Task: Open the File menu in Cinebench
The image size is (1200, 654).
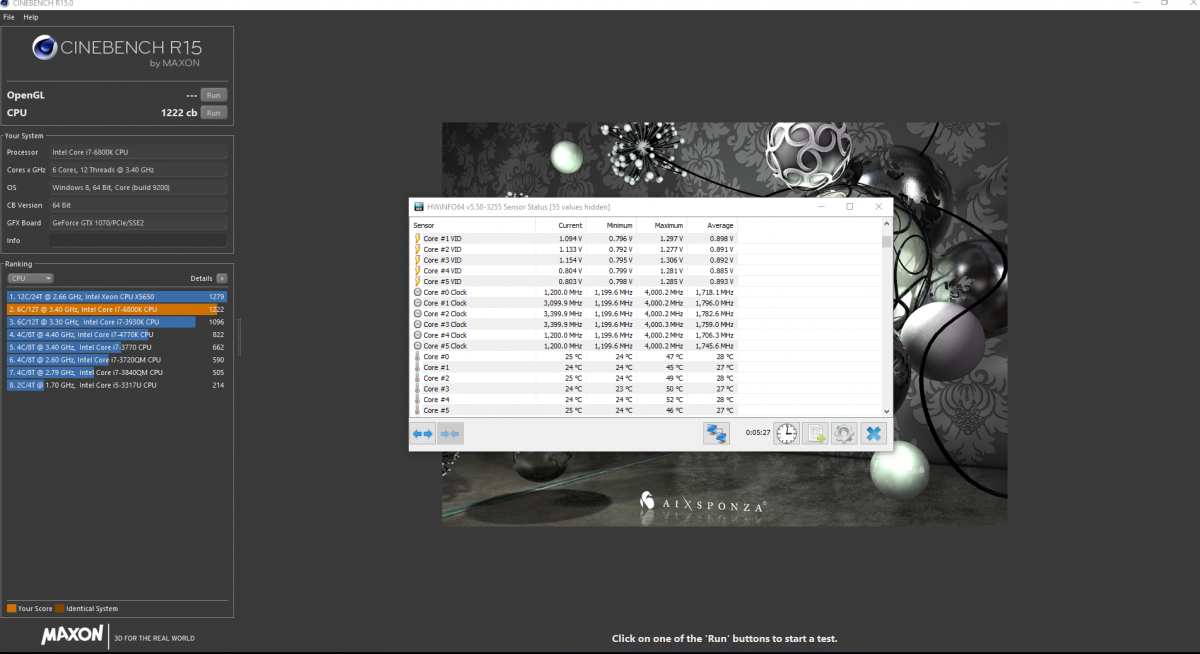Action: pos(9,17)
